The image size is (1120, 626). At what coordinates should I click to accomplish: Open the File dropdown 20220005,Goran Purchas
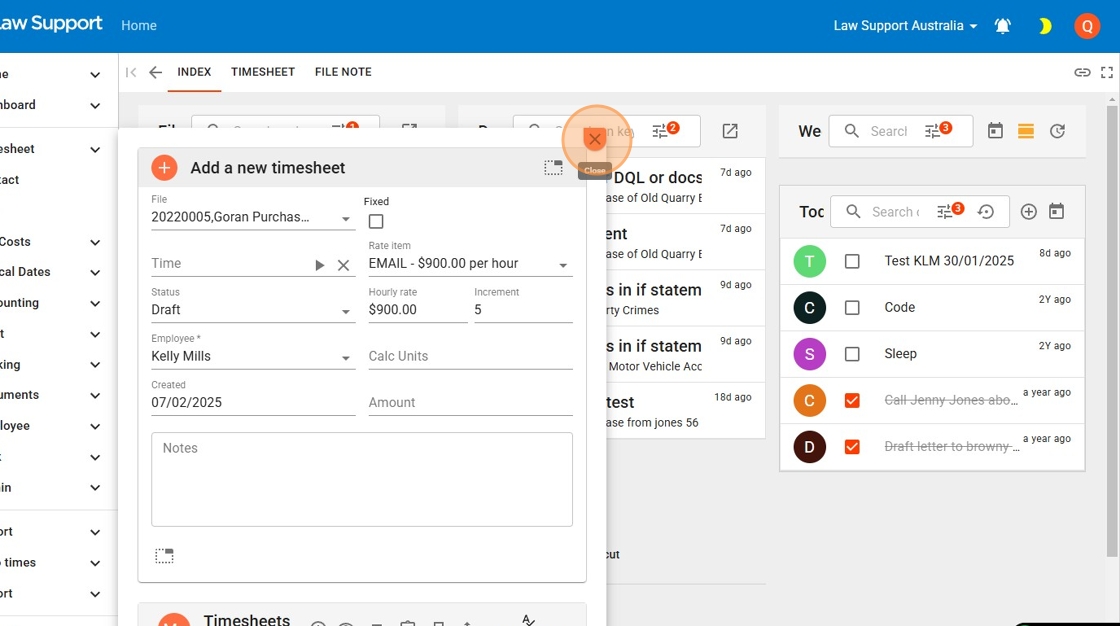253,217
